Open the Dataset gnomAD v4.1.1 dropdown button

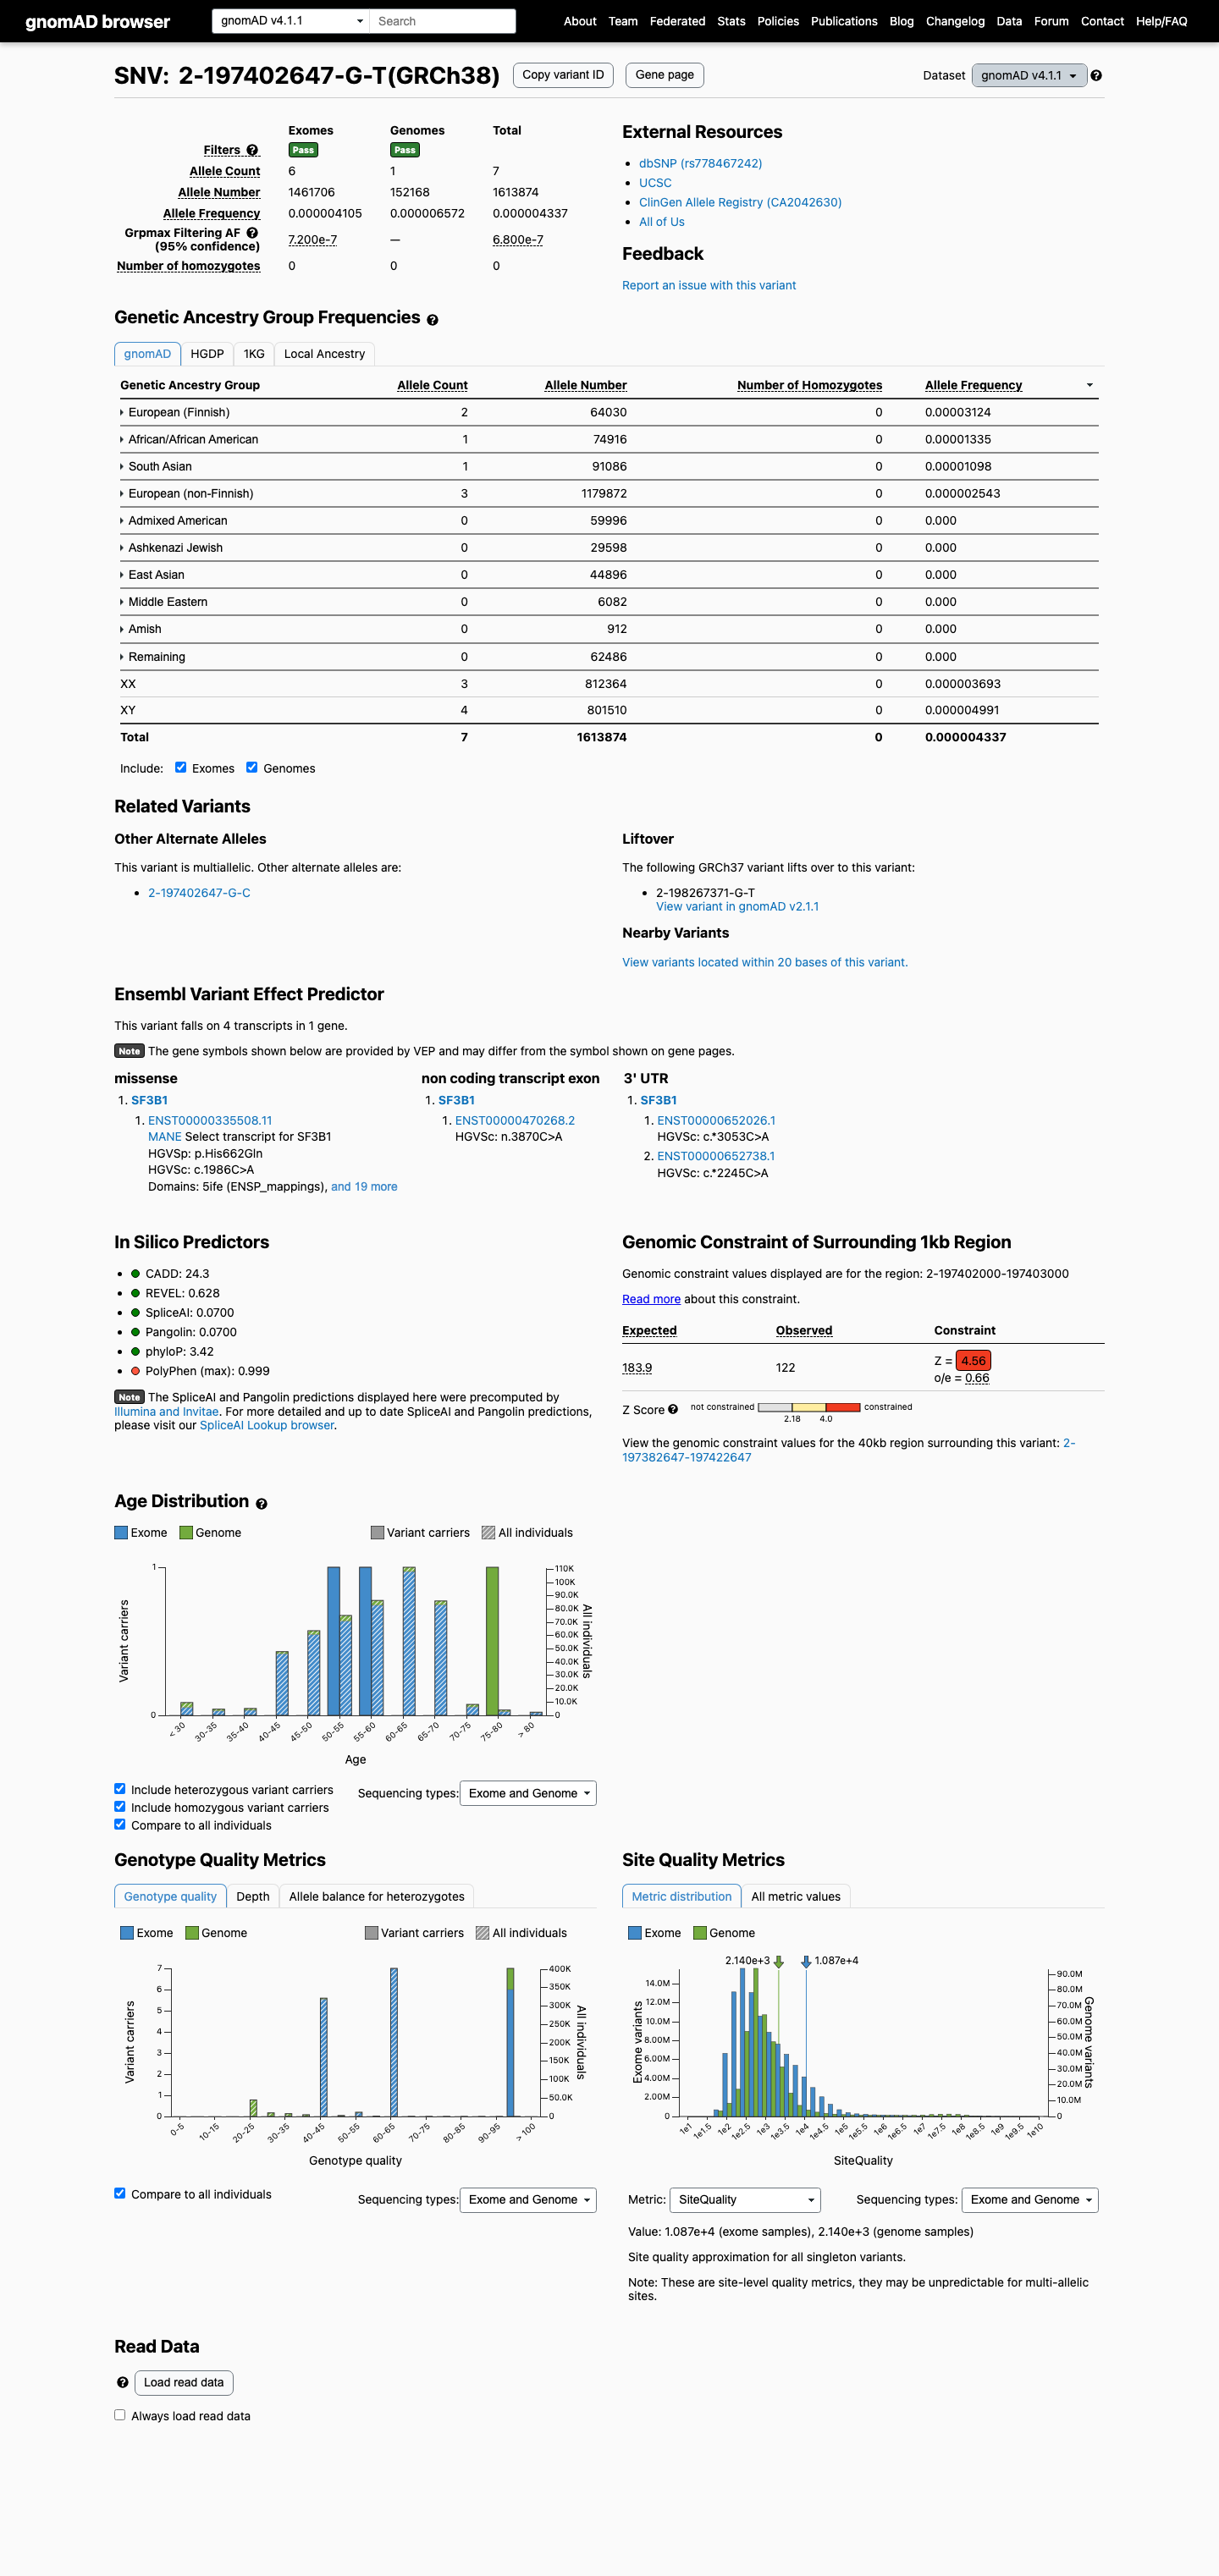(1029, 76)
